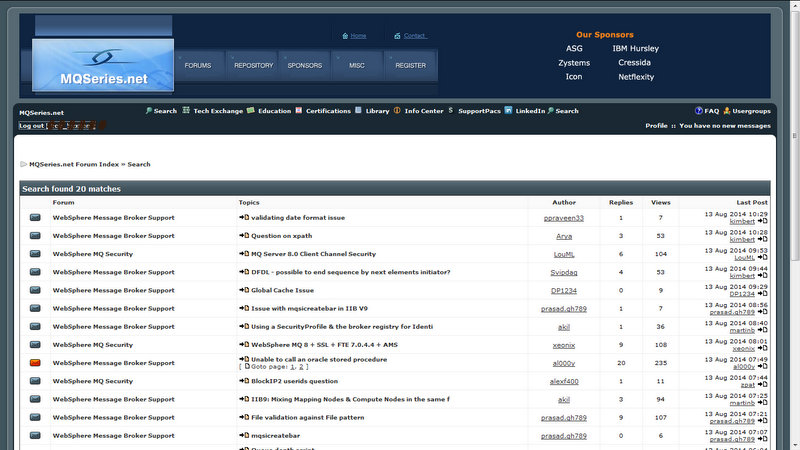Image resolution: width=800 pixels, height=450 pixels.
Task: Click latest post icon beside LouML last post
Action: point(762,258)
